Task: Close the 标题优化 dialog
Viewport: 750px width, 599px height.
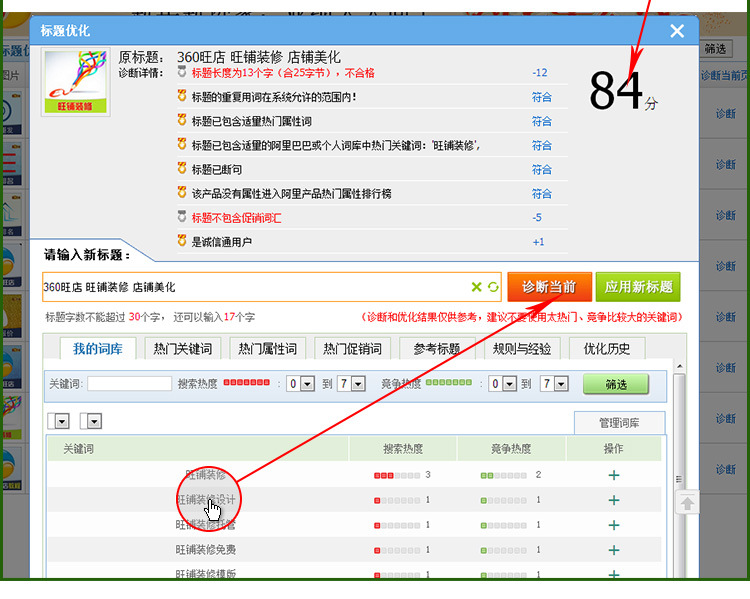Action: [677, 31]
